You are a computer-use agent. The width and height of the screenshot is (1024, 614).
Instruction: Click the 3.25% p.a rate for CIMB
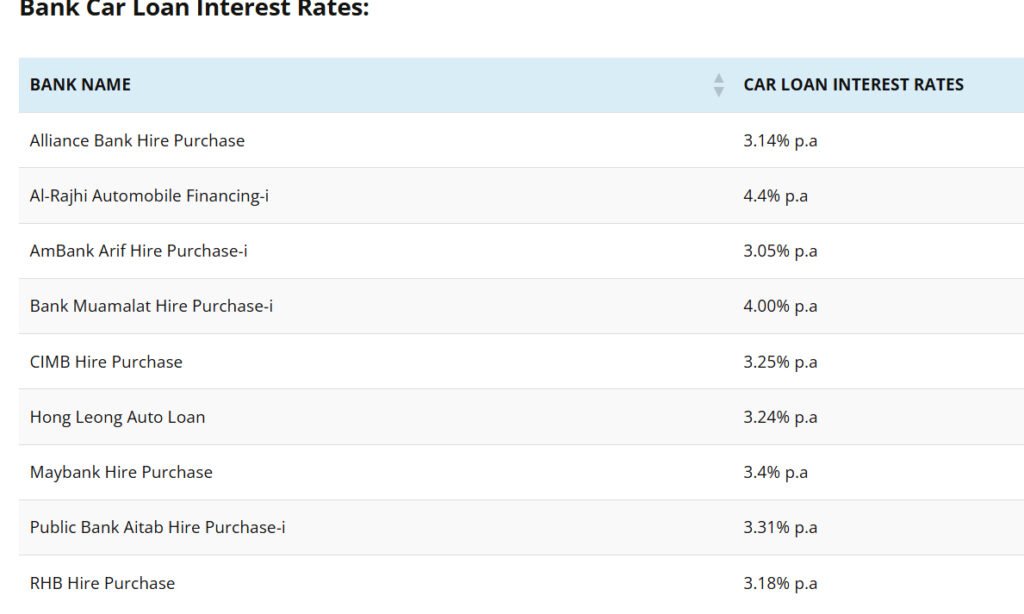tap(780, 362)
